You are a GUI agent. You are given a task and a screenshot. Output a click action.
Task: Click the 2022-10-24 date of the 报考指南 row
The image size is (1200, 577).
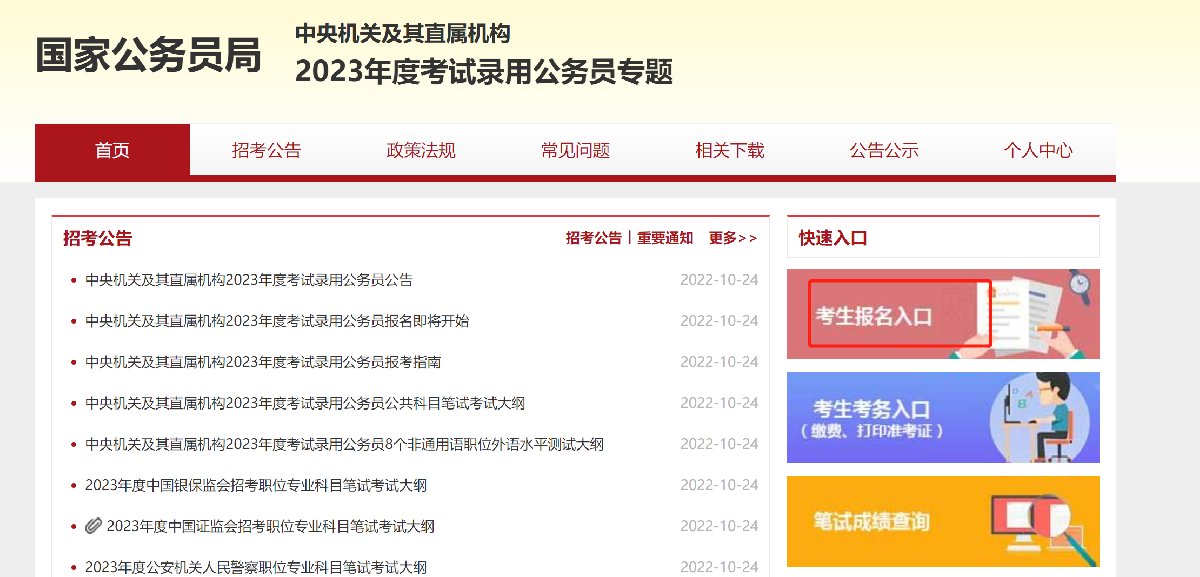pyautogui.click(x=719, y=362)
